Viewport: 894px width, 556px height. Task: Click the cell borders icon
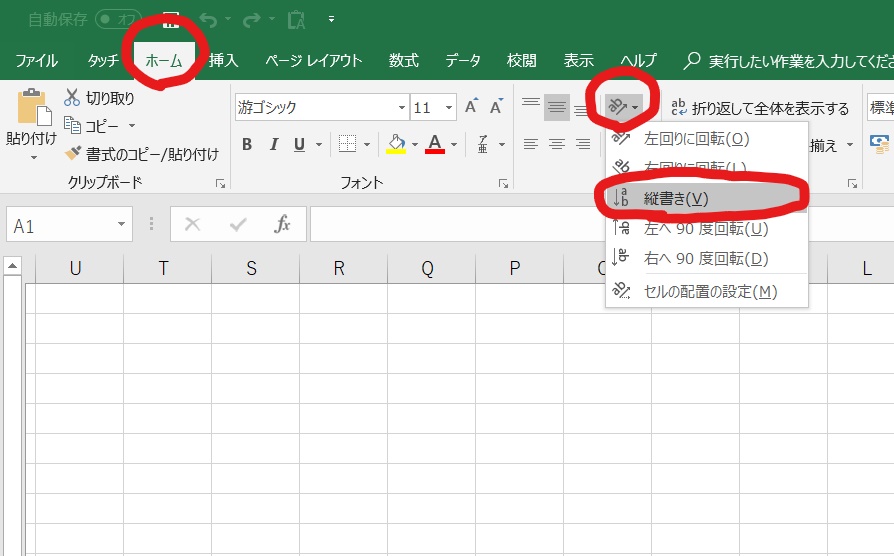click(x=347, y=144)
